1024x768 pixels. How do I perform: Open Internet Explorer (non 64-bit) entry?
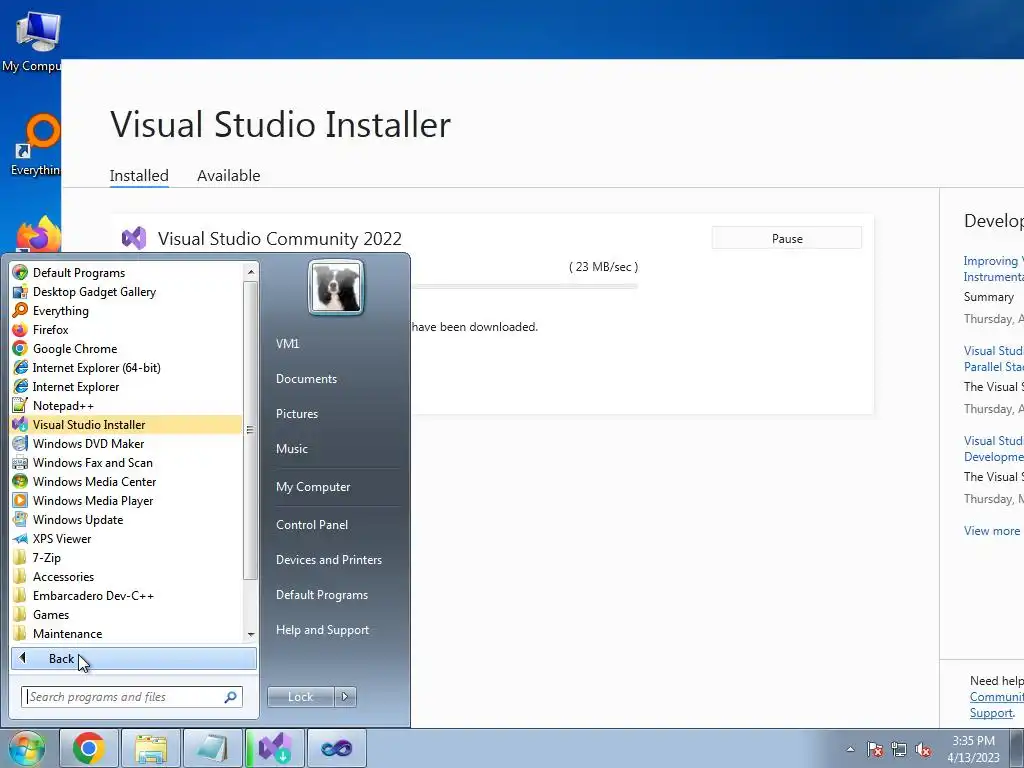(x=126, y=387)
